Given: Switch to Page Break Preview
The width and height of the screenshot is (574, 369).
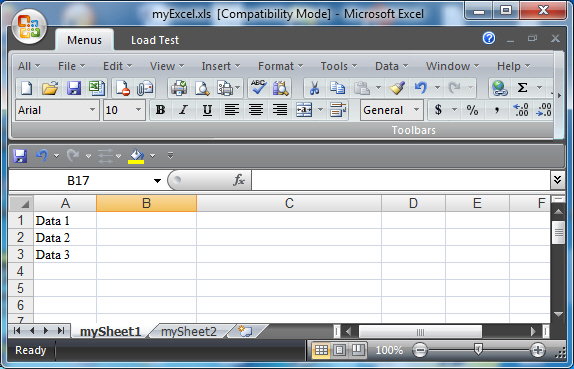Looking at the screenshot, I should click(x=358, y=350).
